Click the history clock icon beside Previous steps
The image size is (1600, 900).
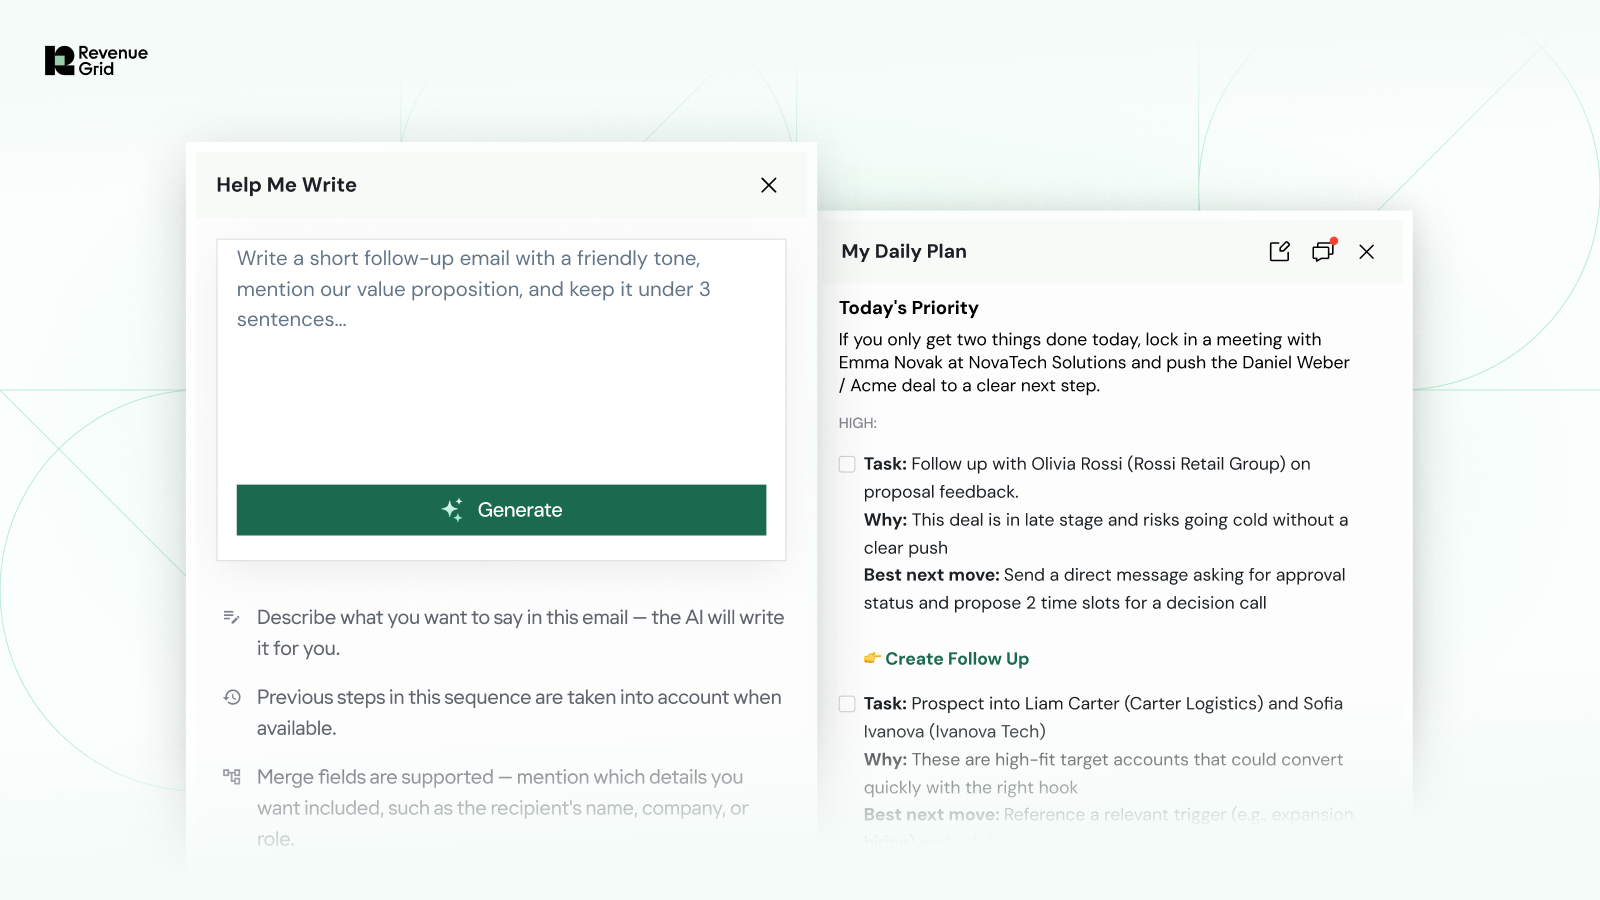[232, 697]
